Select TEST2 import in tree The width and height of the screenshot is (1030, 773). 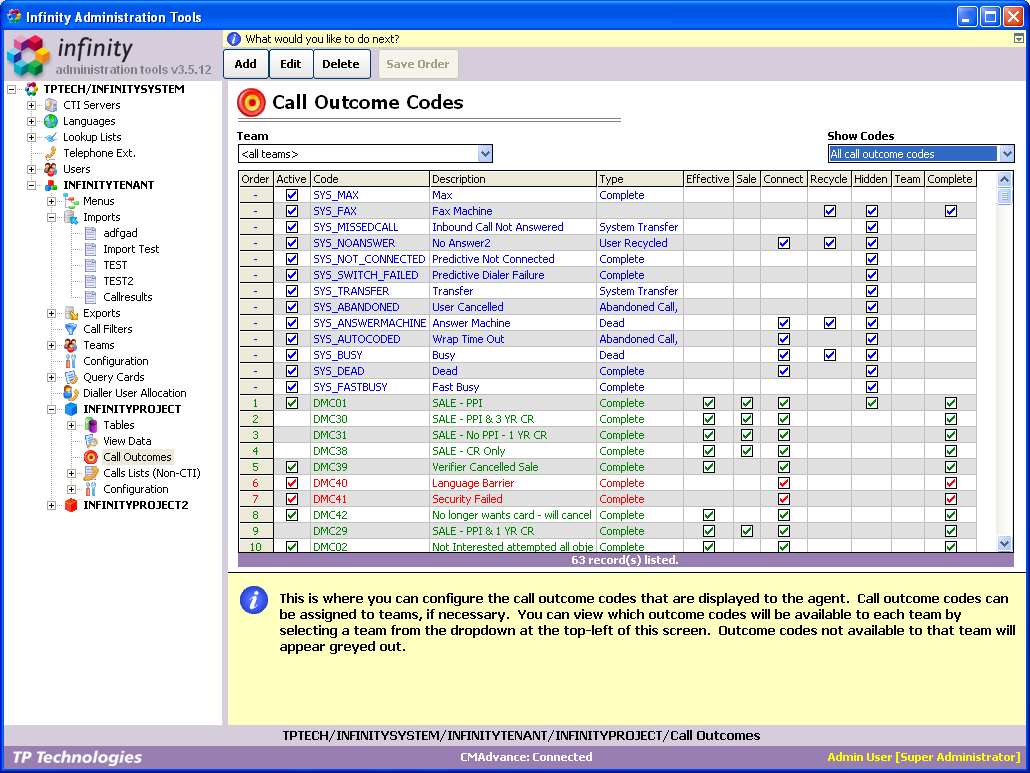point(118,281)
